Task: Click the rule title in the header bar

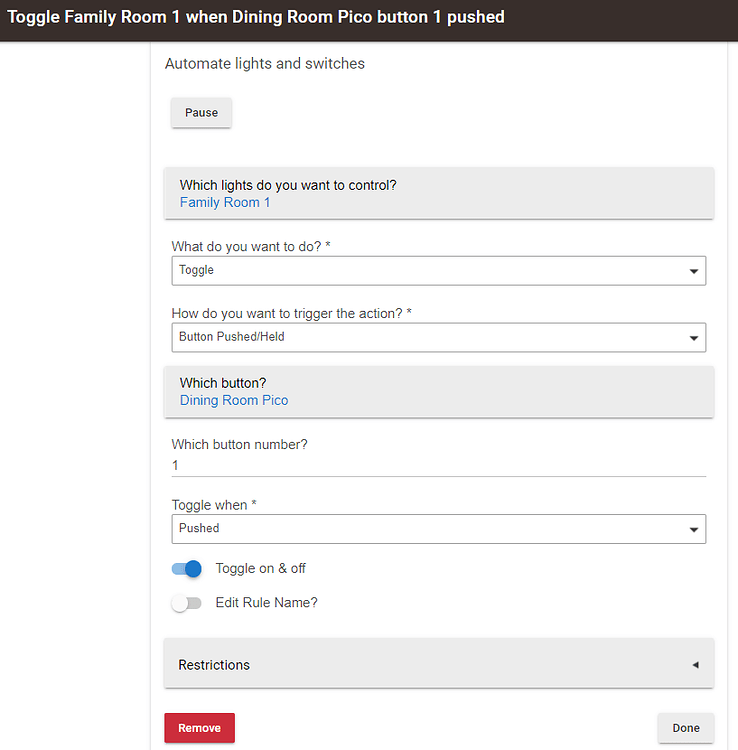Action: tap(256, 17)
